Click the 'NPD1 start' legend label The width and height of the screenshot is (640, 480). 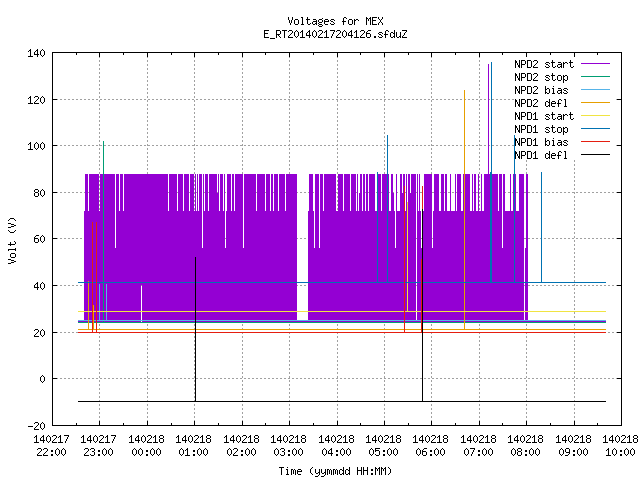544,116
